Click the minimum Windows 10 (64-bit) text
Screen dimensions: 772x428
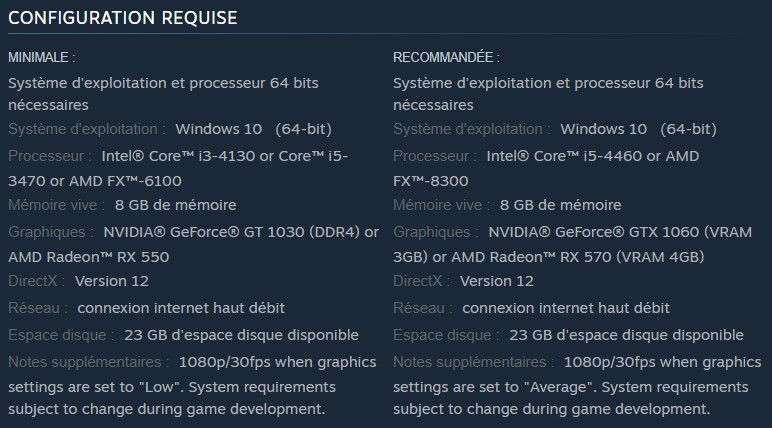tap(253, 129)
